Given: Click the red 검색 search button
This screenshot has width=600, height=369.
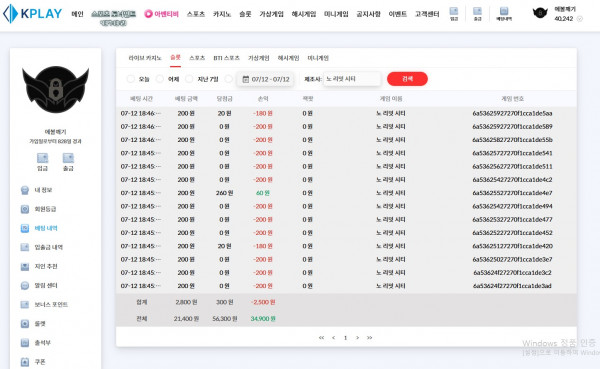Looking at the screenshot, I should [x=407, y=79].
